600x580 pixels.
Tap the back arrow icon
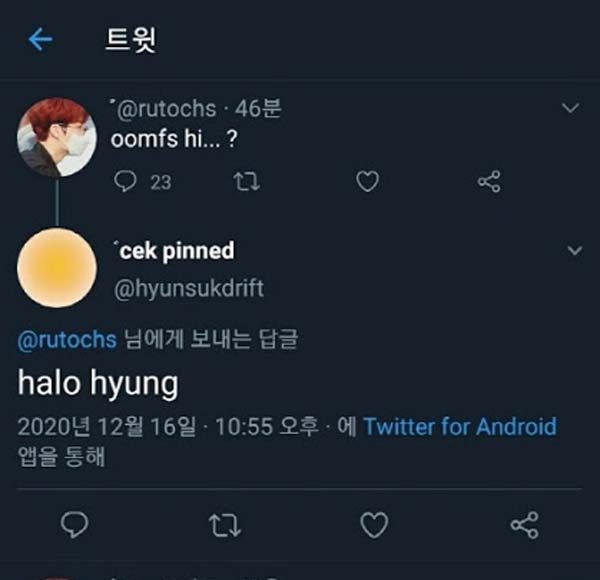[40, 39]
